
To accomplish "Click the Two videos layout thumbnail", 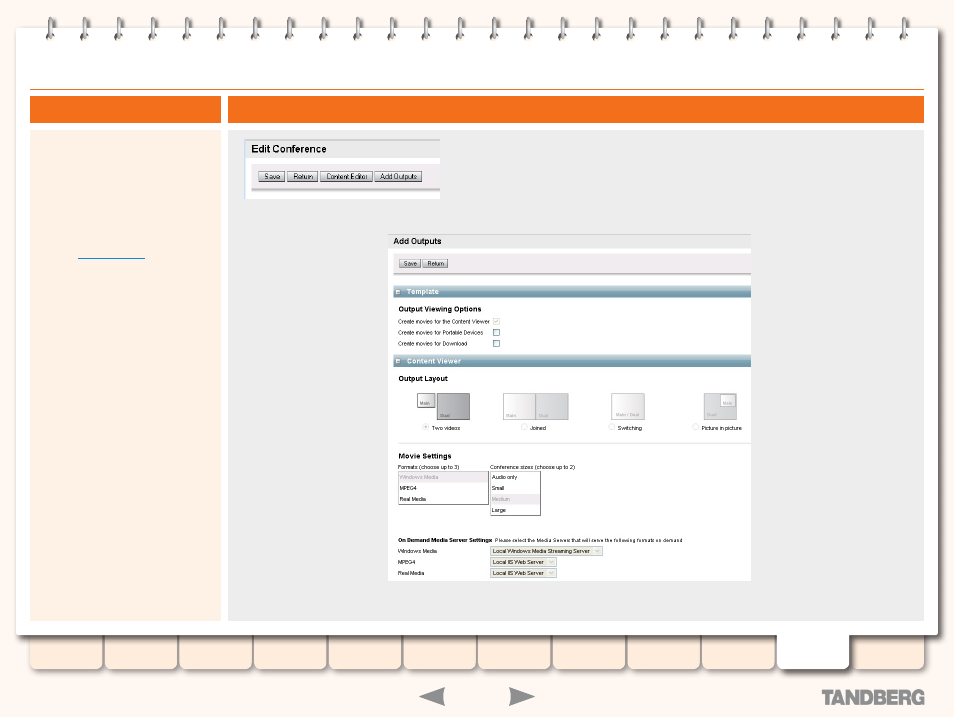I will point(444,407).
